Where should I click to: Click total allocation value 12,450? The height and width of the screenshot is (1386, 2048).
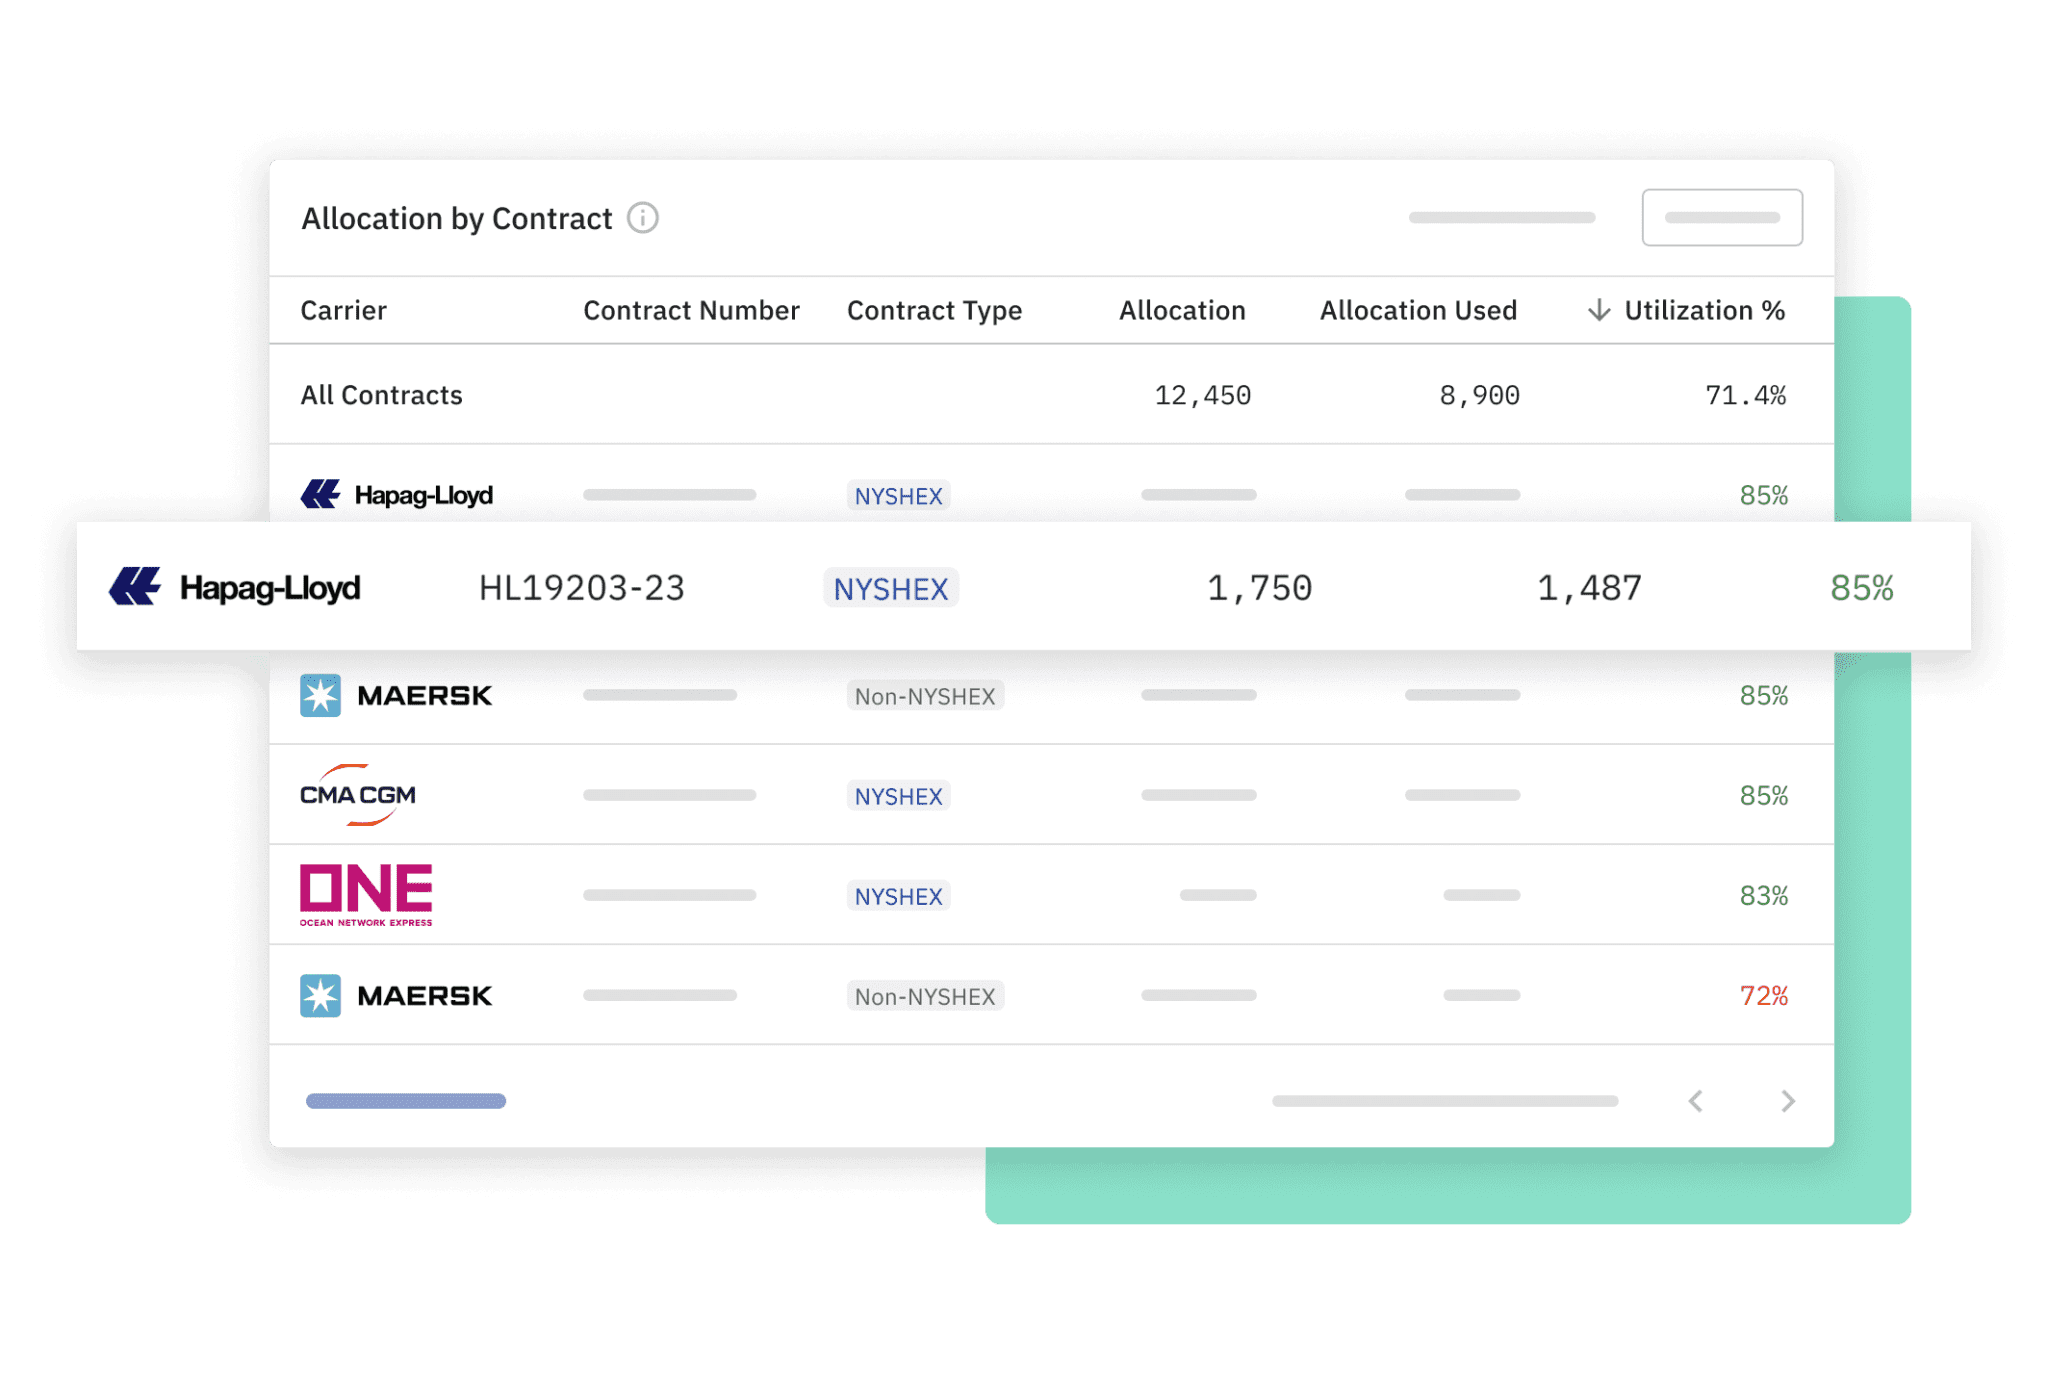pyautogui.click(x=1203, y=396)
